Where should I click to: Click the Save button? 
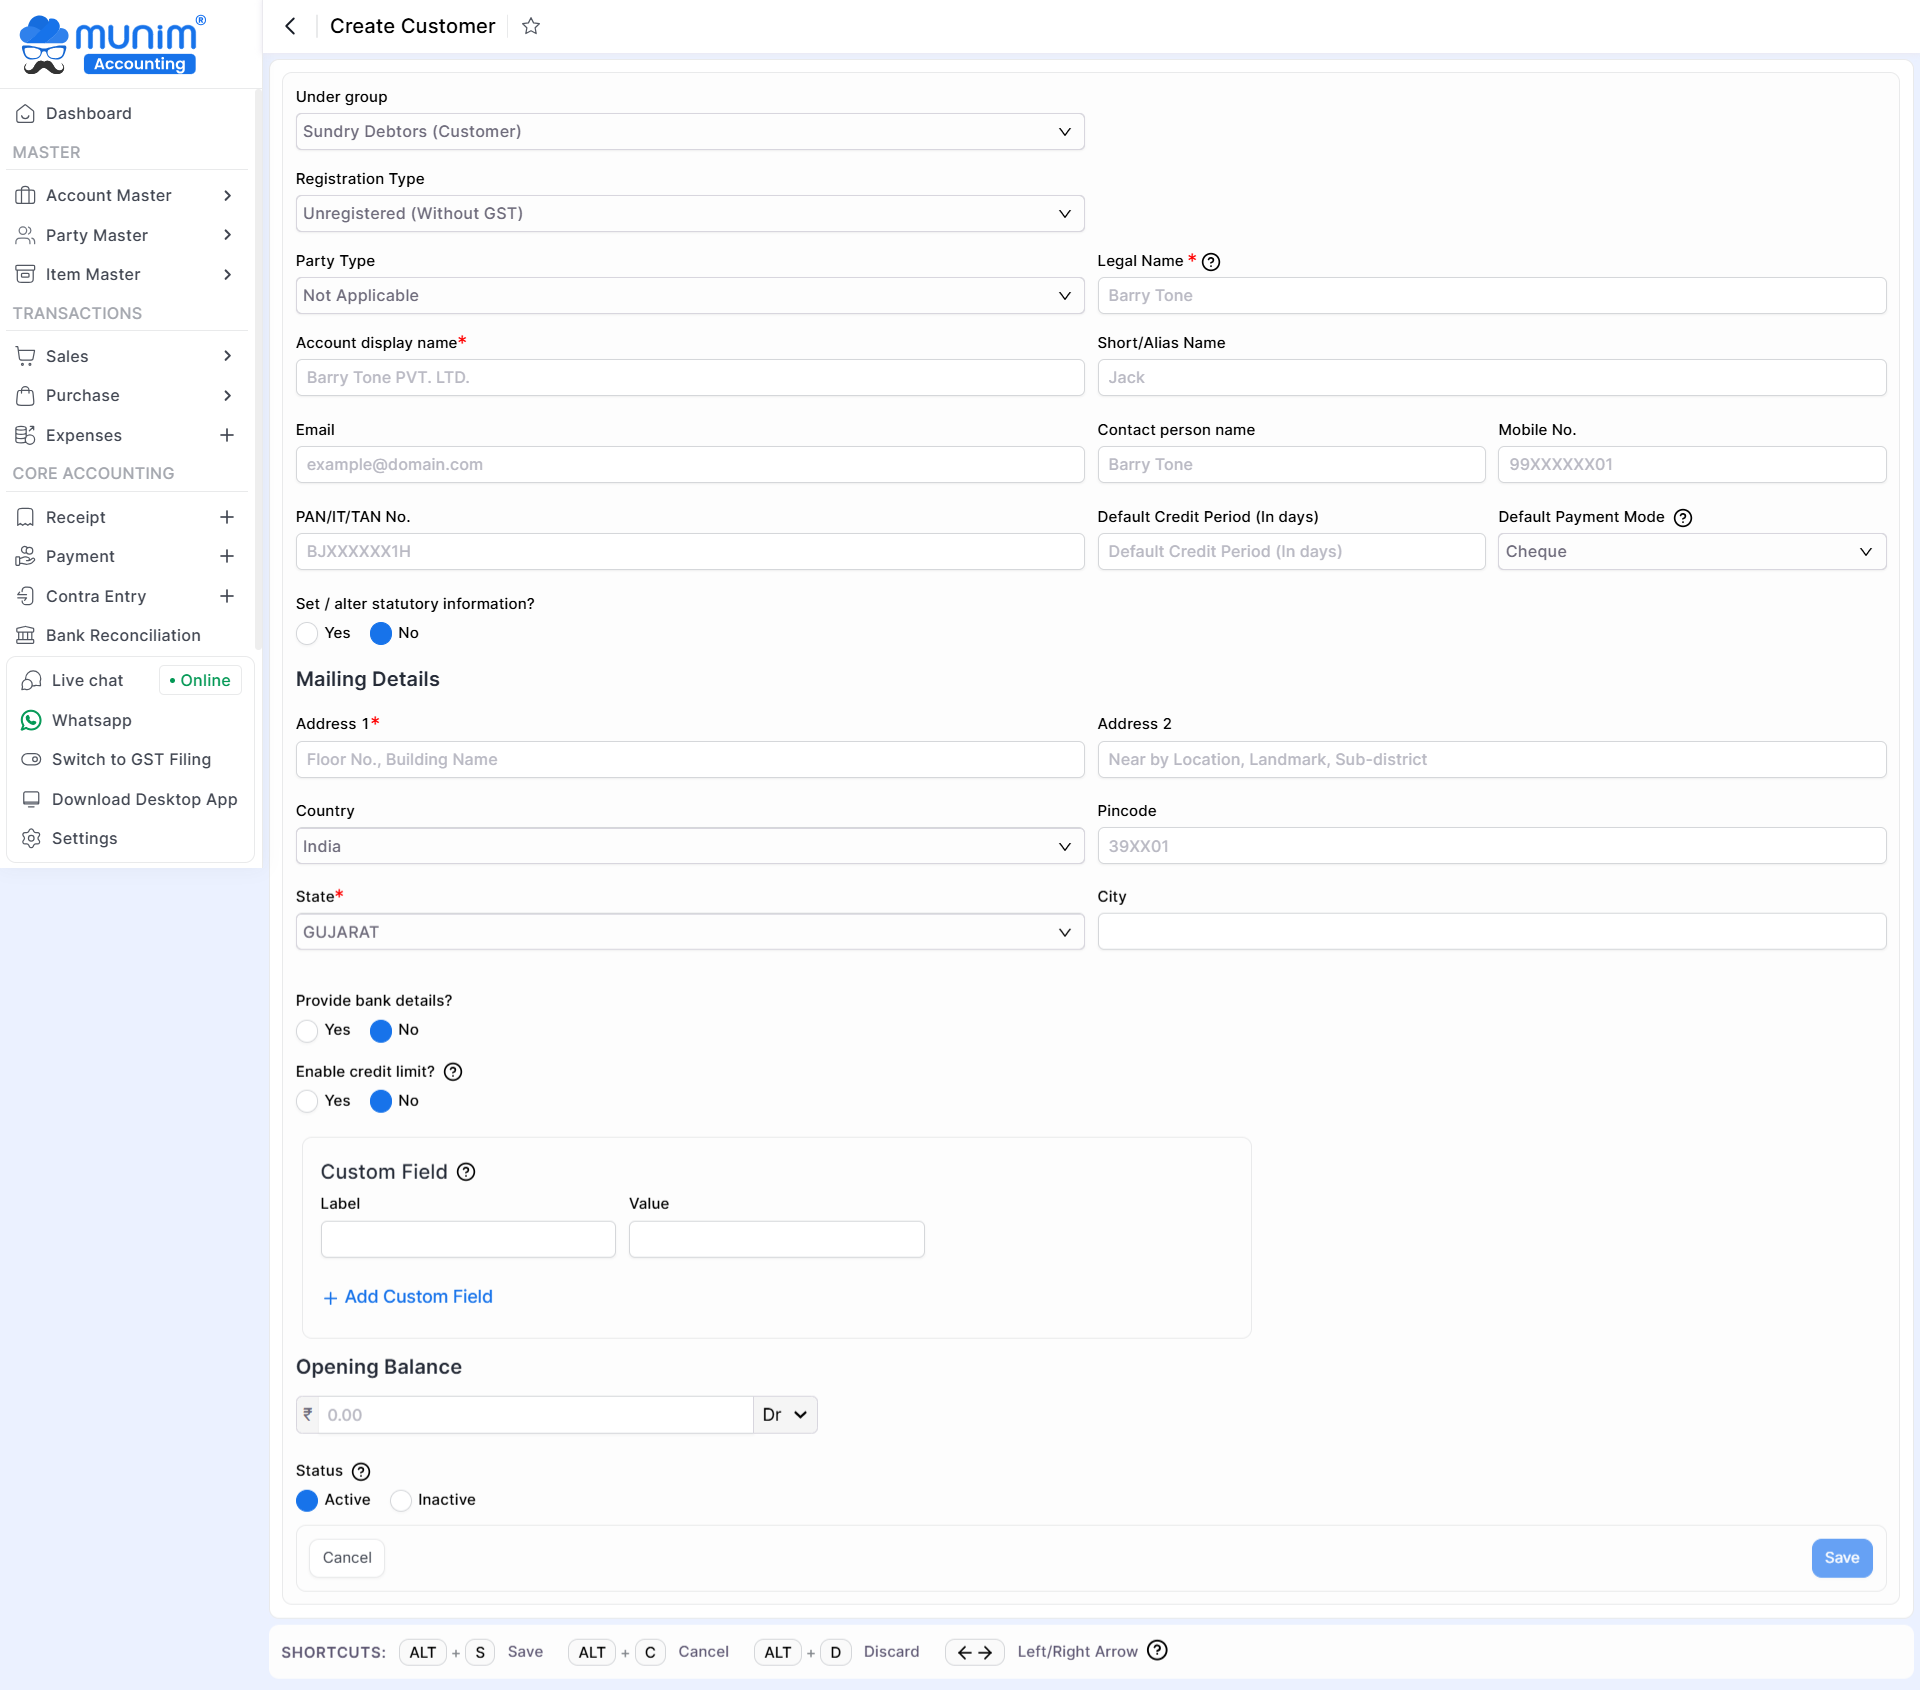tap(1841, 1558)
